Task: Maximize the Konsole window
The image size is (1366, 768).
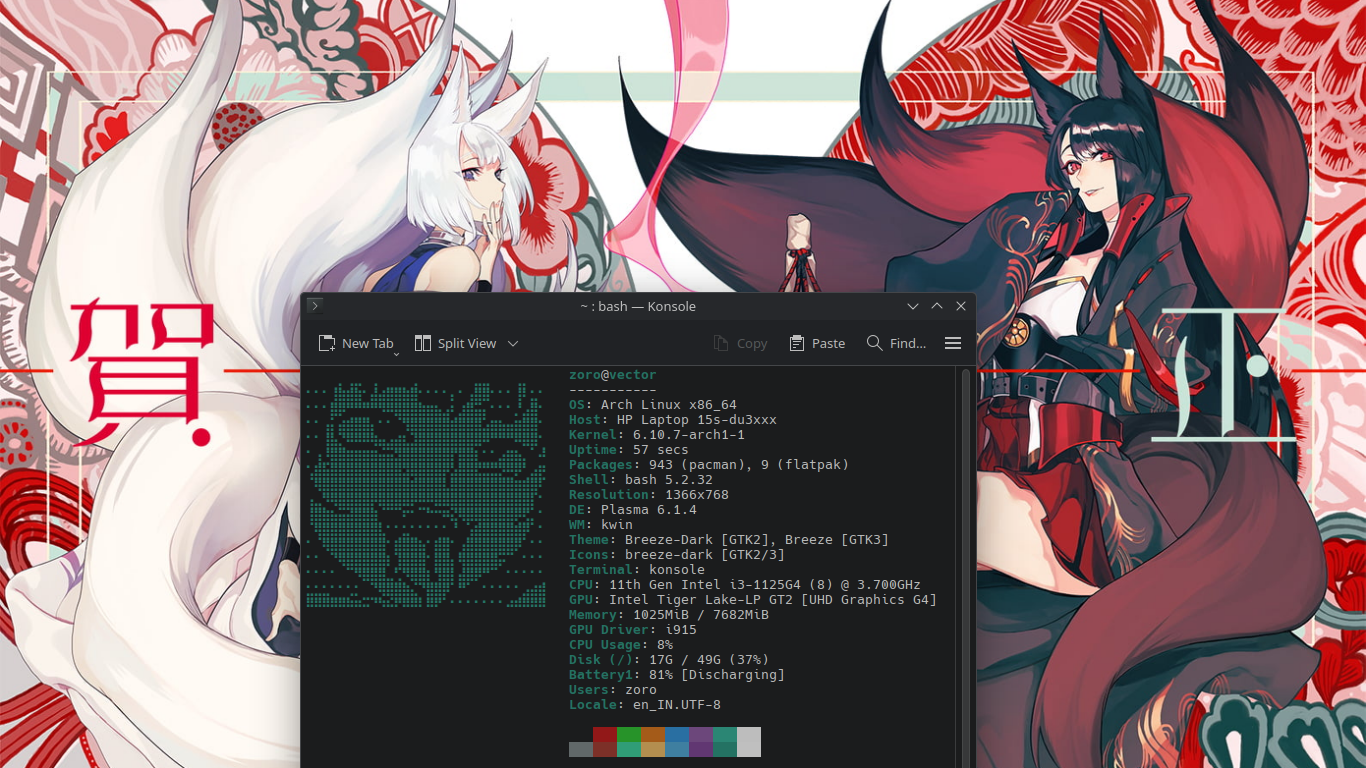Action: pyautogui.click(x=937, y=306)
